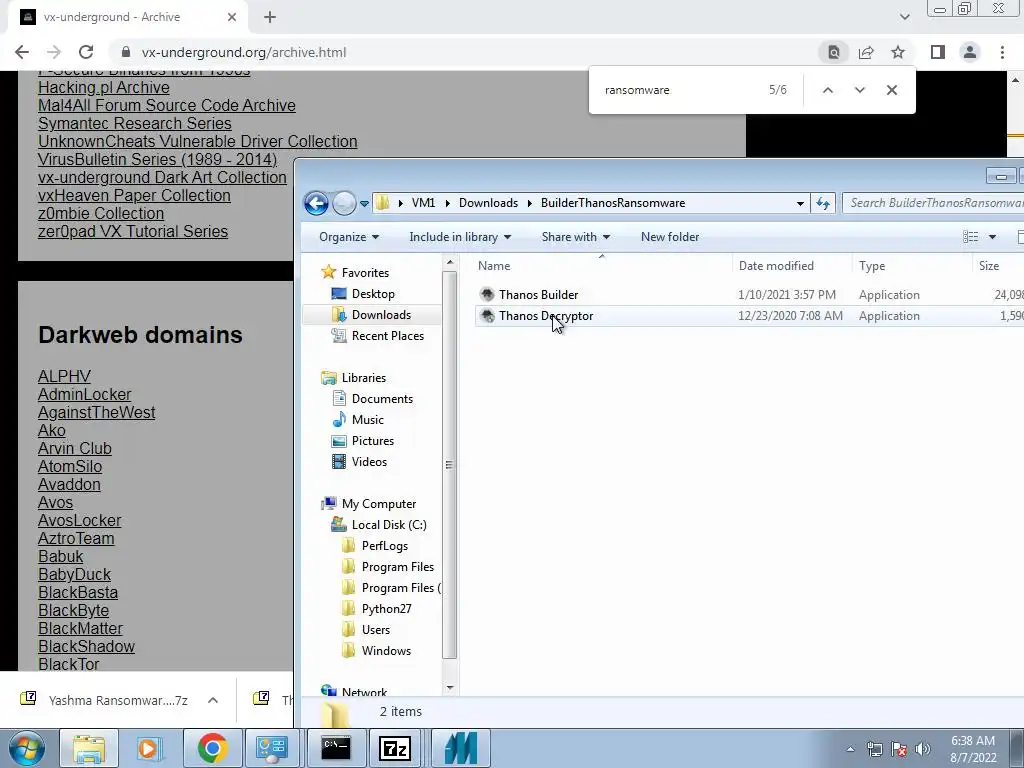Open the Organize menu
The width and height of the screenshot is (1024, 768).
[349, 237]
